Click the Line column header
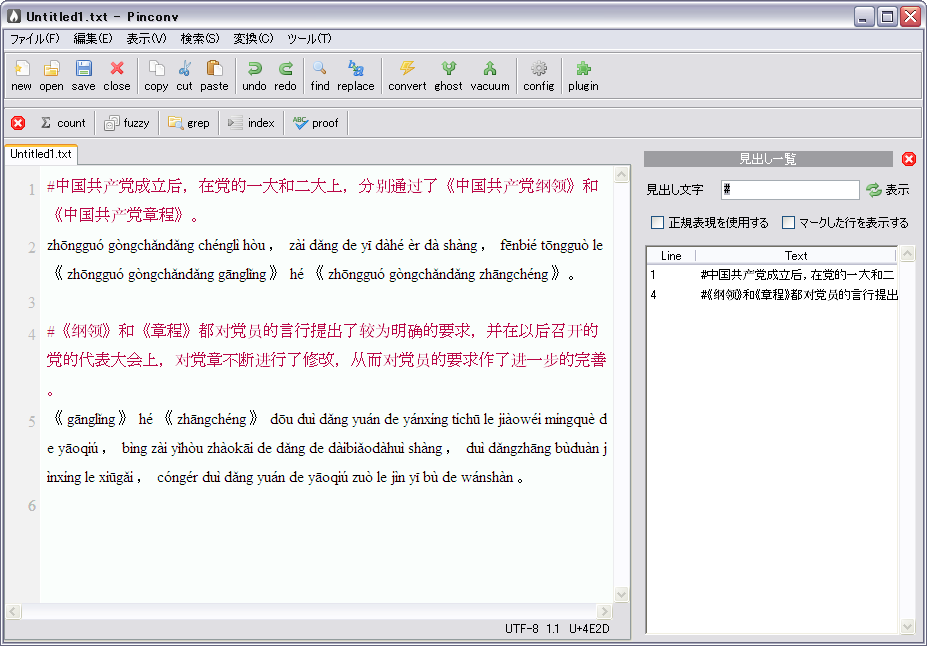The height and width of the screenshot is (646, 927). tap(671, 256)
